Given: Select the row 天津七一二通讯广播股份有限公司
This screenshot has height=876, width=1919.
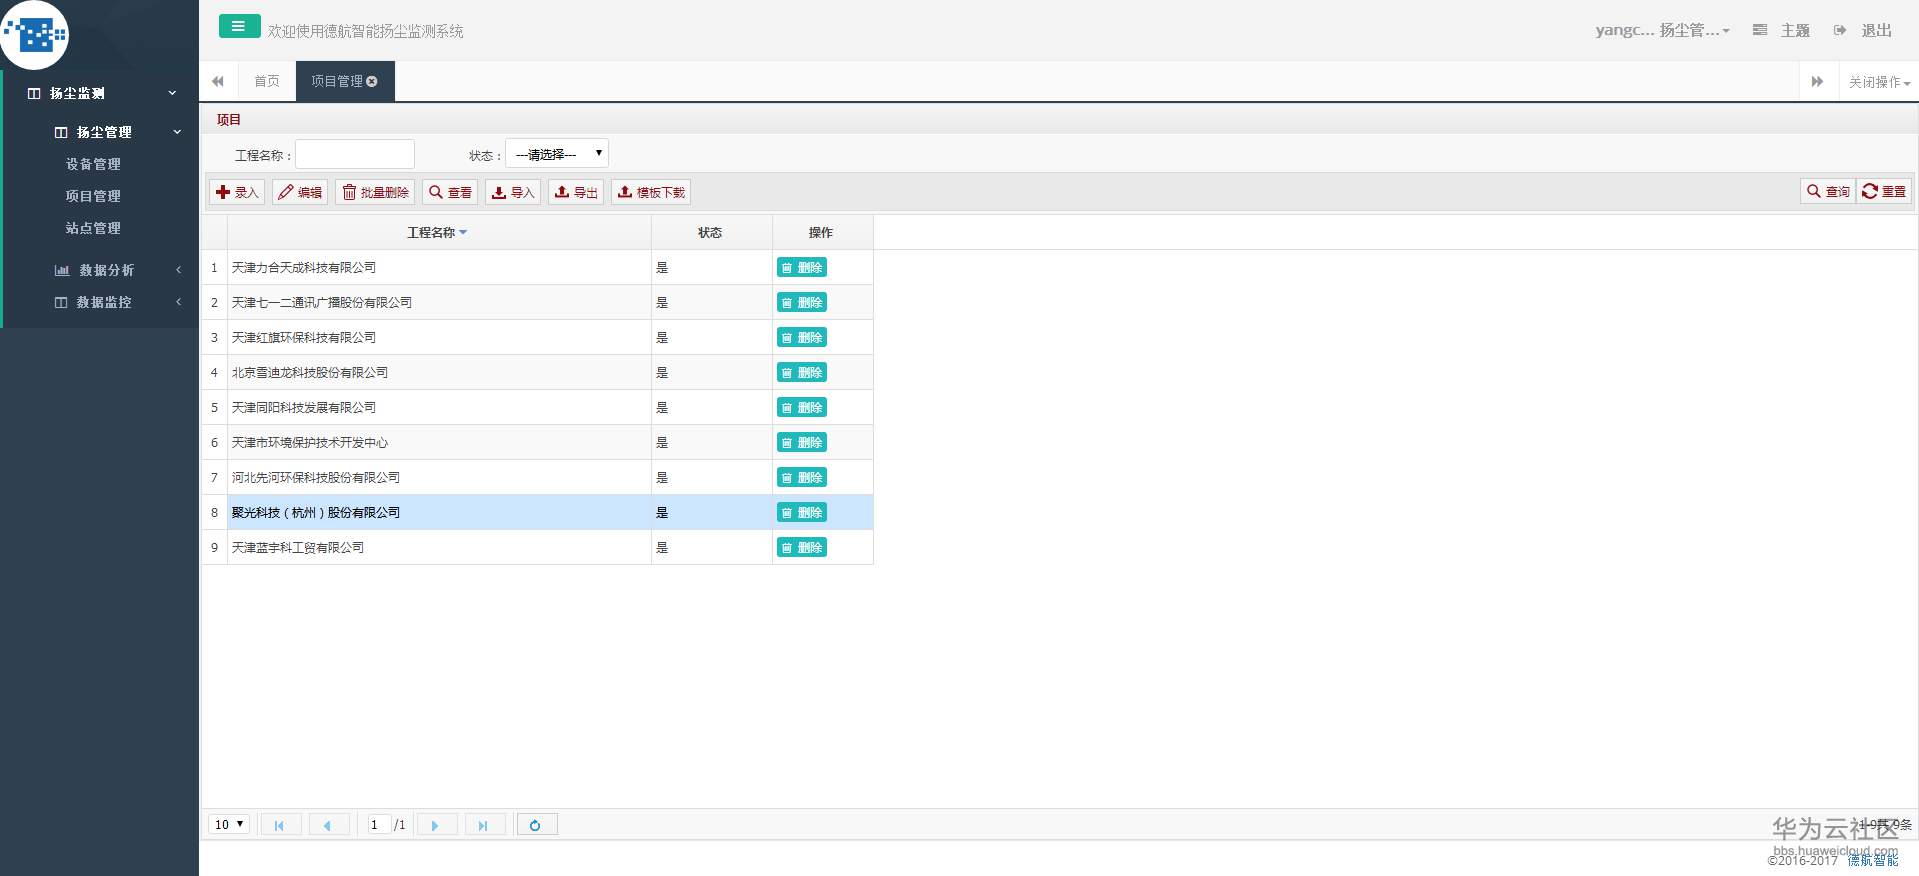Looking at the screenshot, I should [x=538, y=303].
